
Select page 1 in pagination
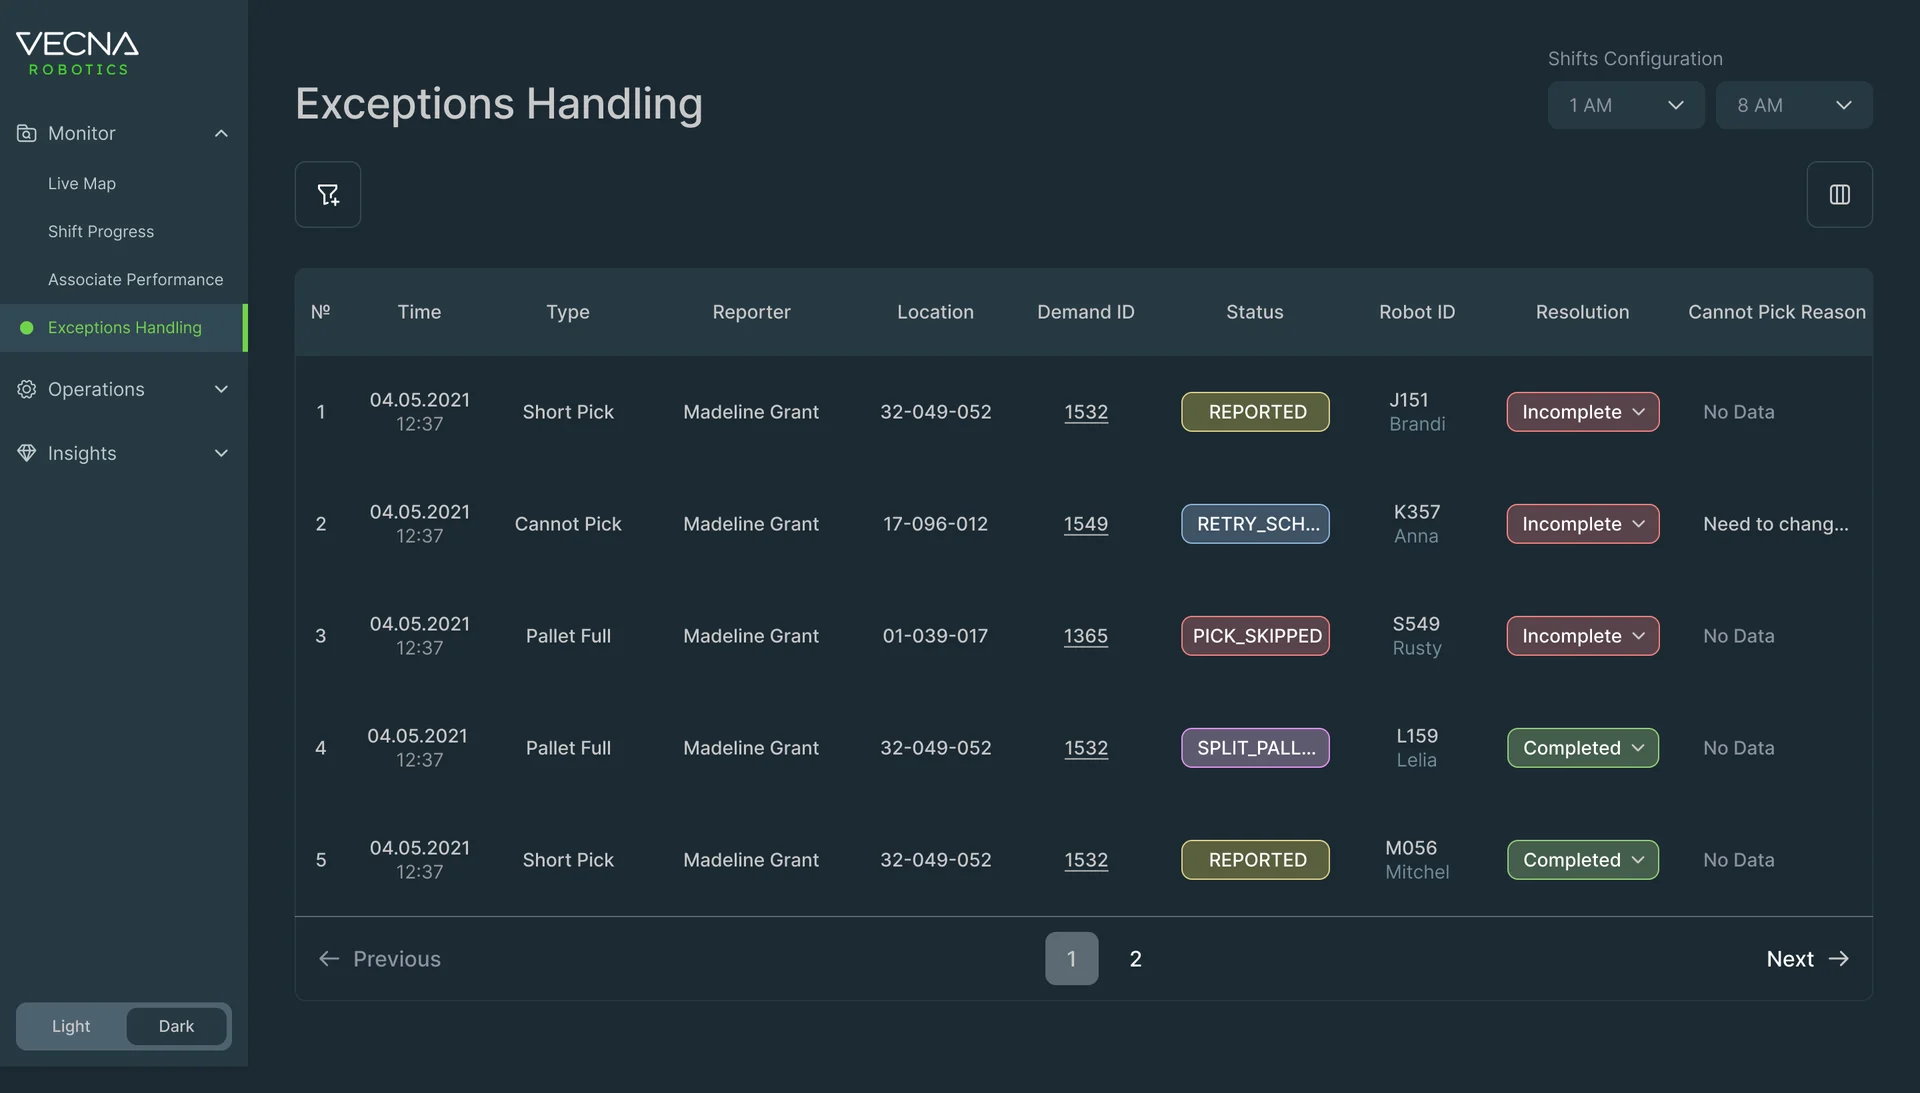(1071, 959)
